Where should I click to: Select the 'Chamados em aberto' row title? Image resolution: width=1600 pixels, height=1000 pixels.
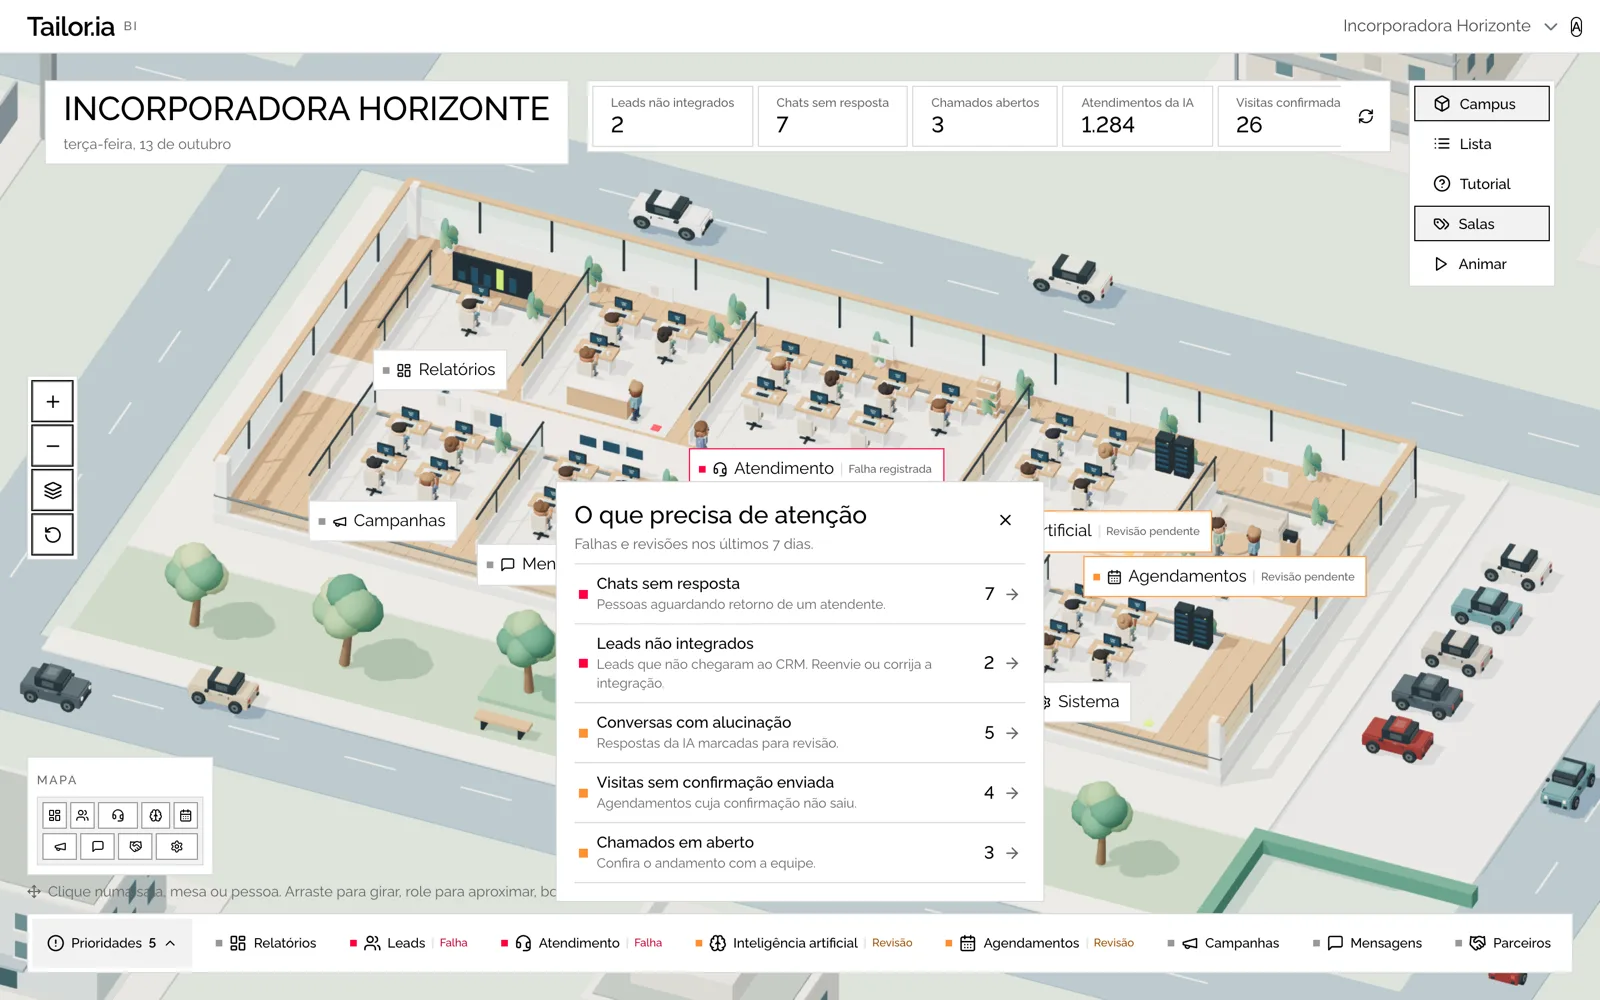[x=675, y=843]
